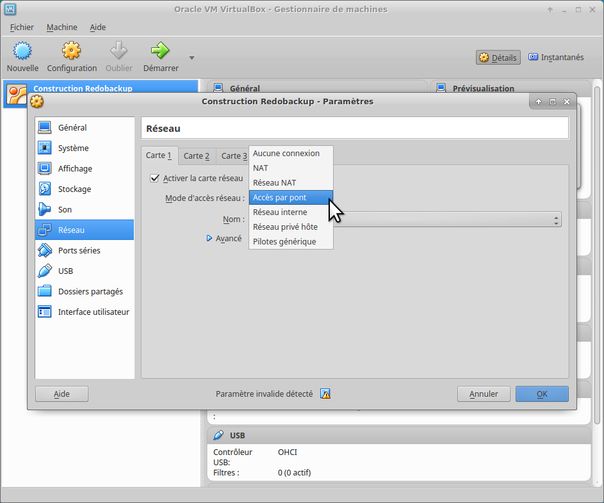Confirm settings with OK button

pyautogui.click(x=542, y=394)
